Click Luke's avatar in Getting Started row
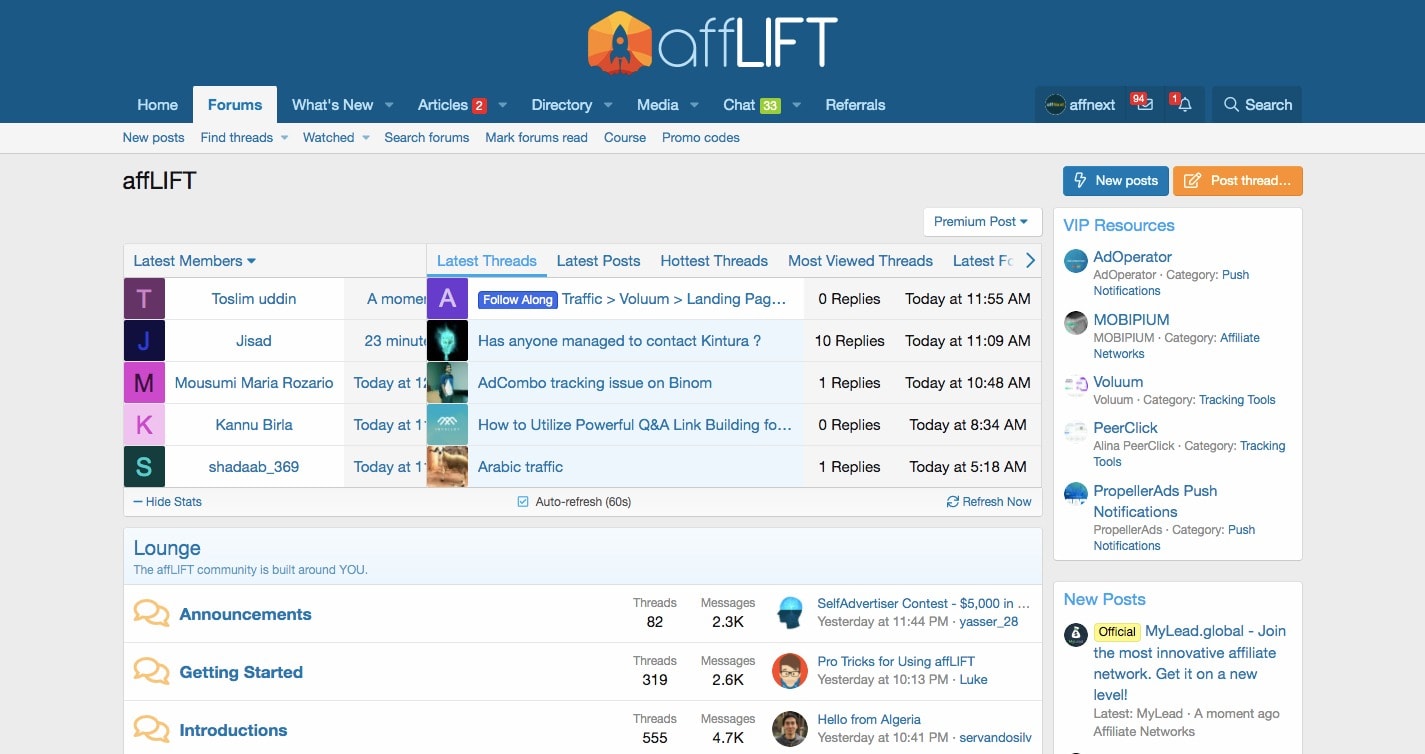Viewport: 1425px width, 754px height. coord(790,671)
